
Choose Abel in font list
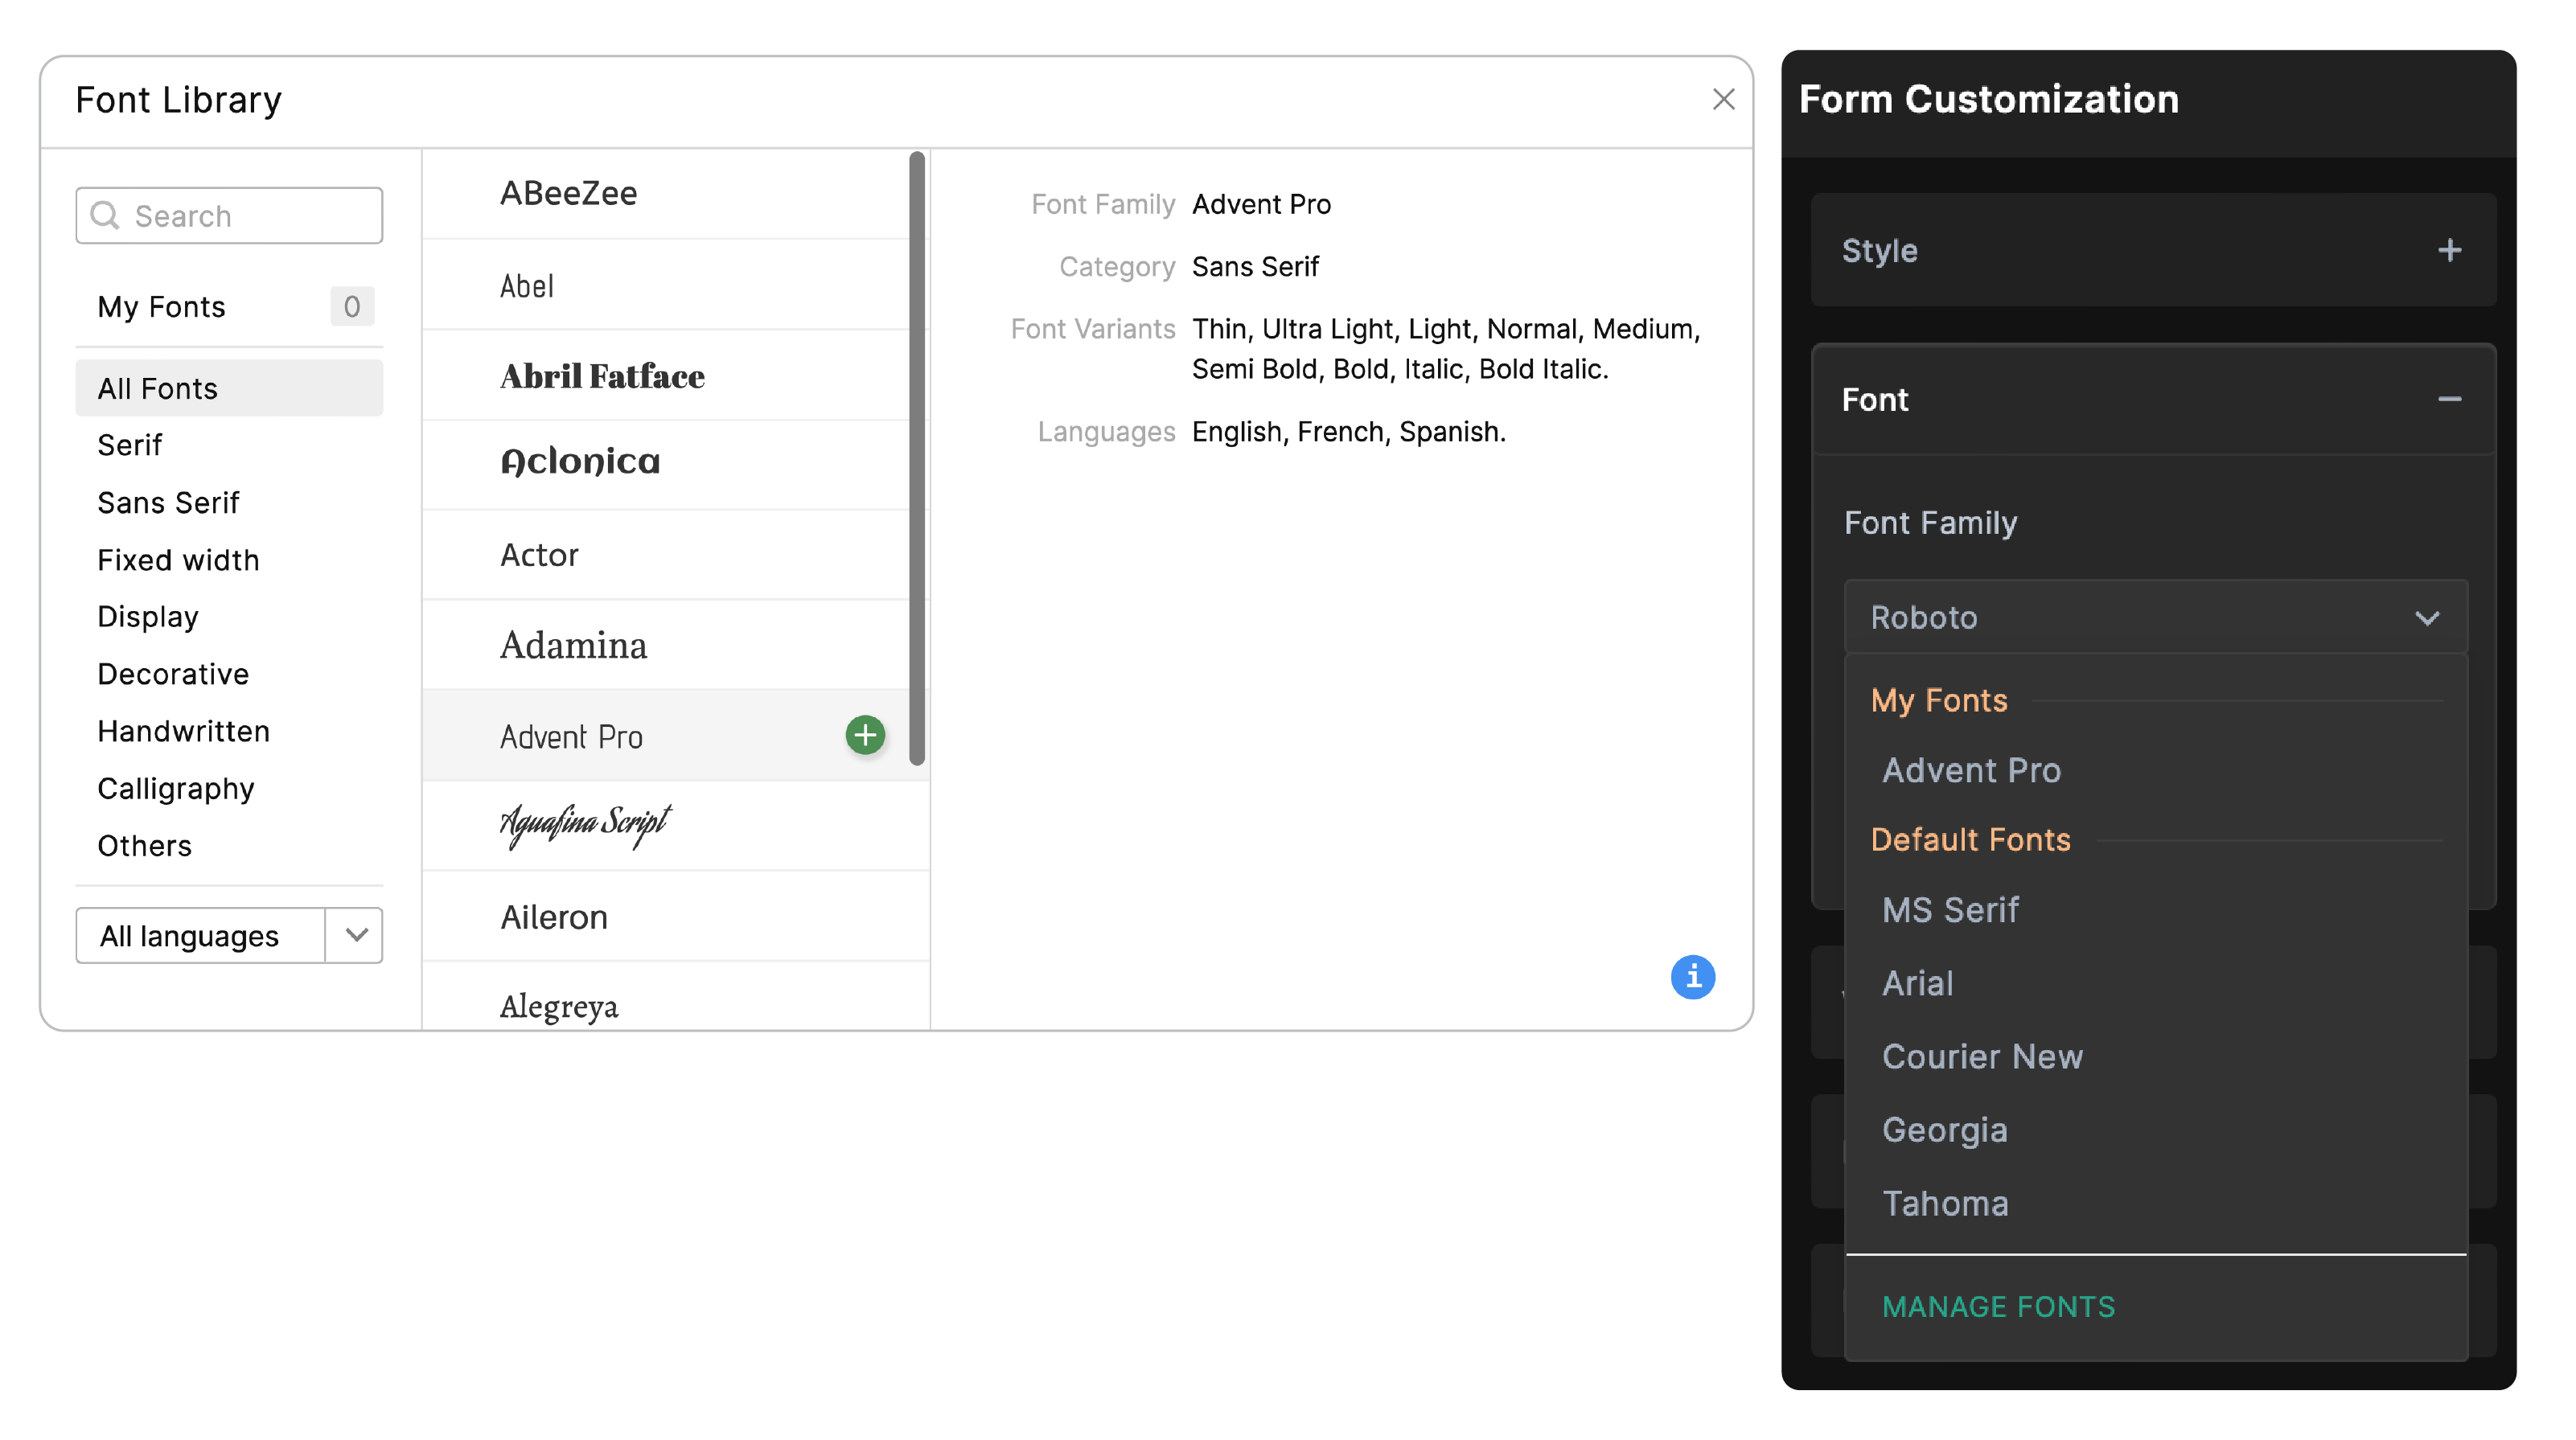click(x=666, y=285)
